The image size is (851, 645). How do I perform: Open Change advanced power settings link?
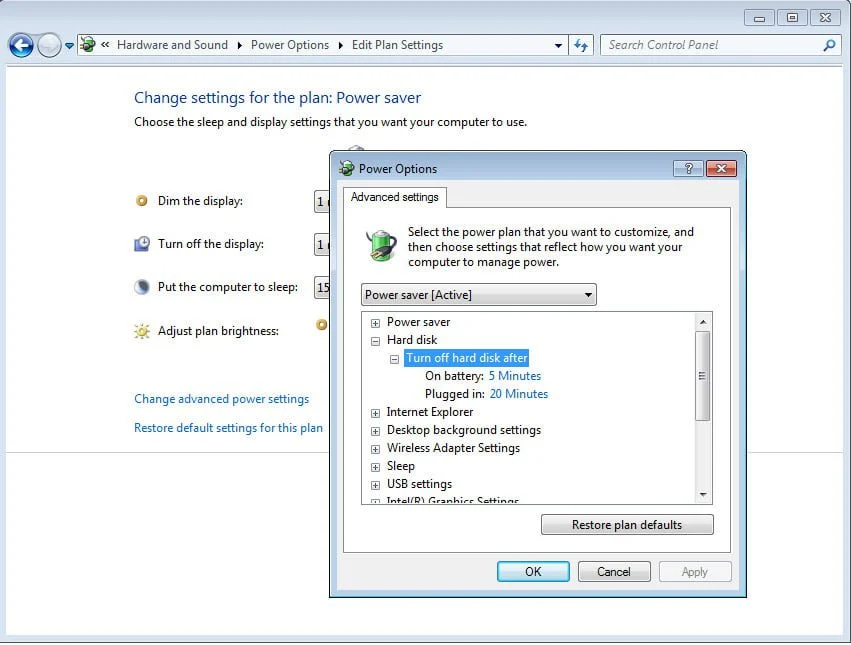[x=221, y=399]
